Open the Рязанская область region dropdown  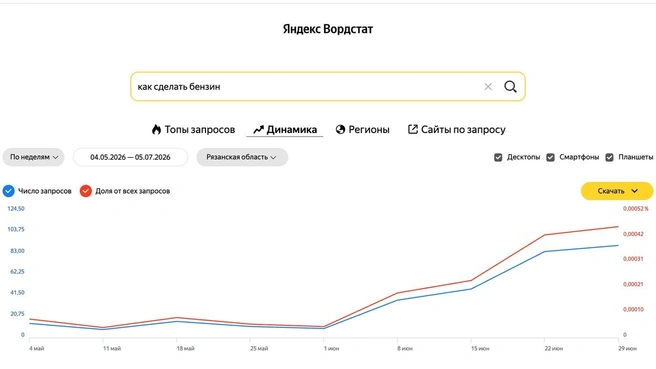(x=242, y=157)
